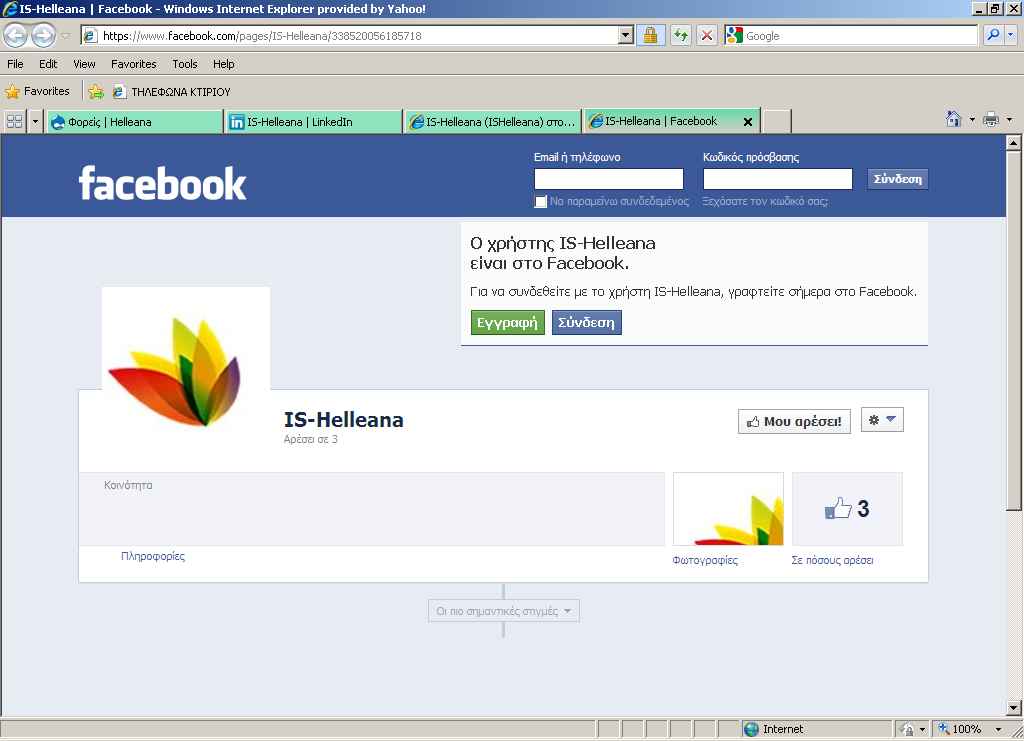This screenshot has width=1024, height=741.
Task: Click the page scrollbar up arrow
Action: click(1013, 142)
